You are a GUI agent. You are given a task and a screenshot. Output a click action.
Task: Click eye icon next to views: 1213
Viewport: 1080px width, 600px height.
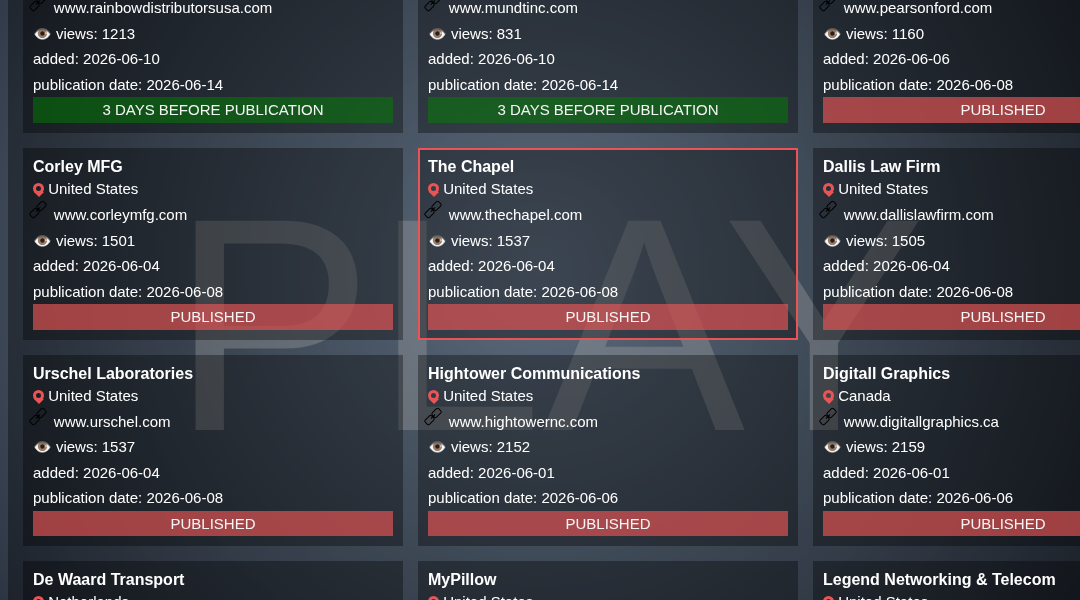click(42, 34)
